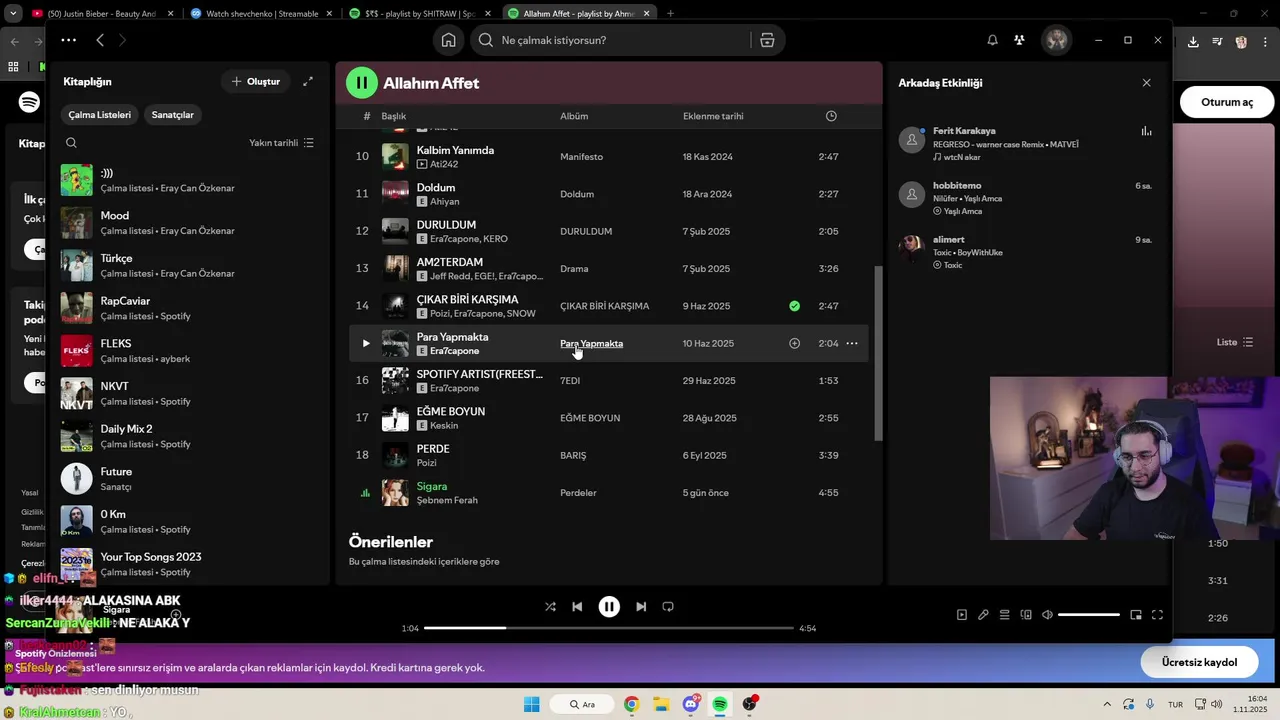Filter library by Sanatçılar chip
1280x720 pixels.
click(173, 115)
